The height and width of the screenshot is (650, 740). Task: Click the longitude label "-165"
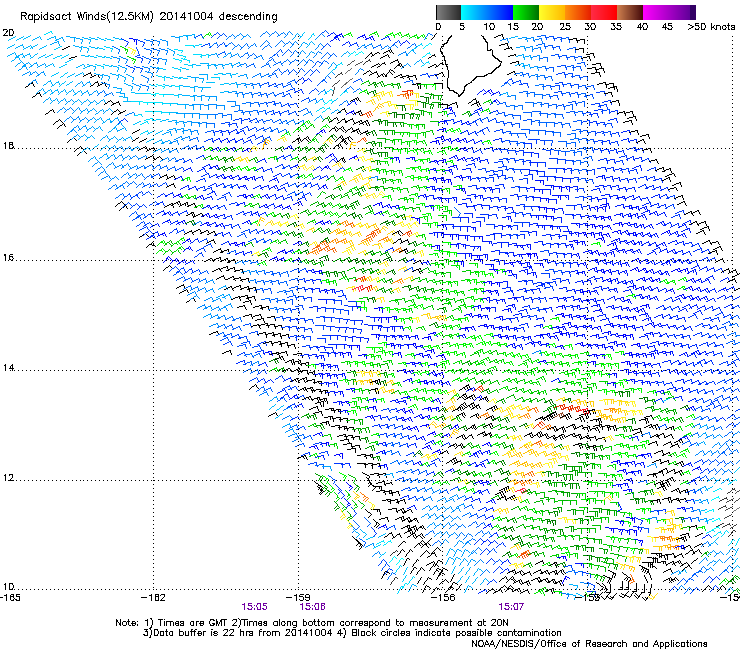(10, 598)
